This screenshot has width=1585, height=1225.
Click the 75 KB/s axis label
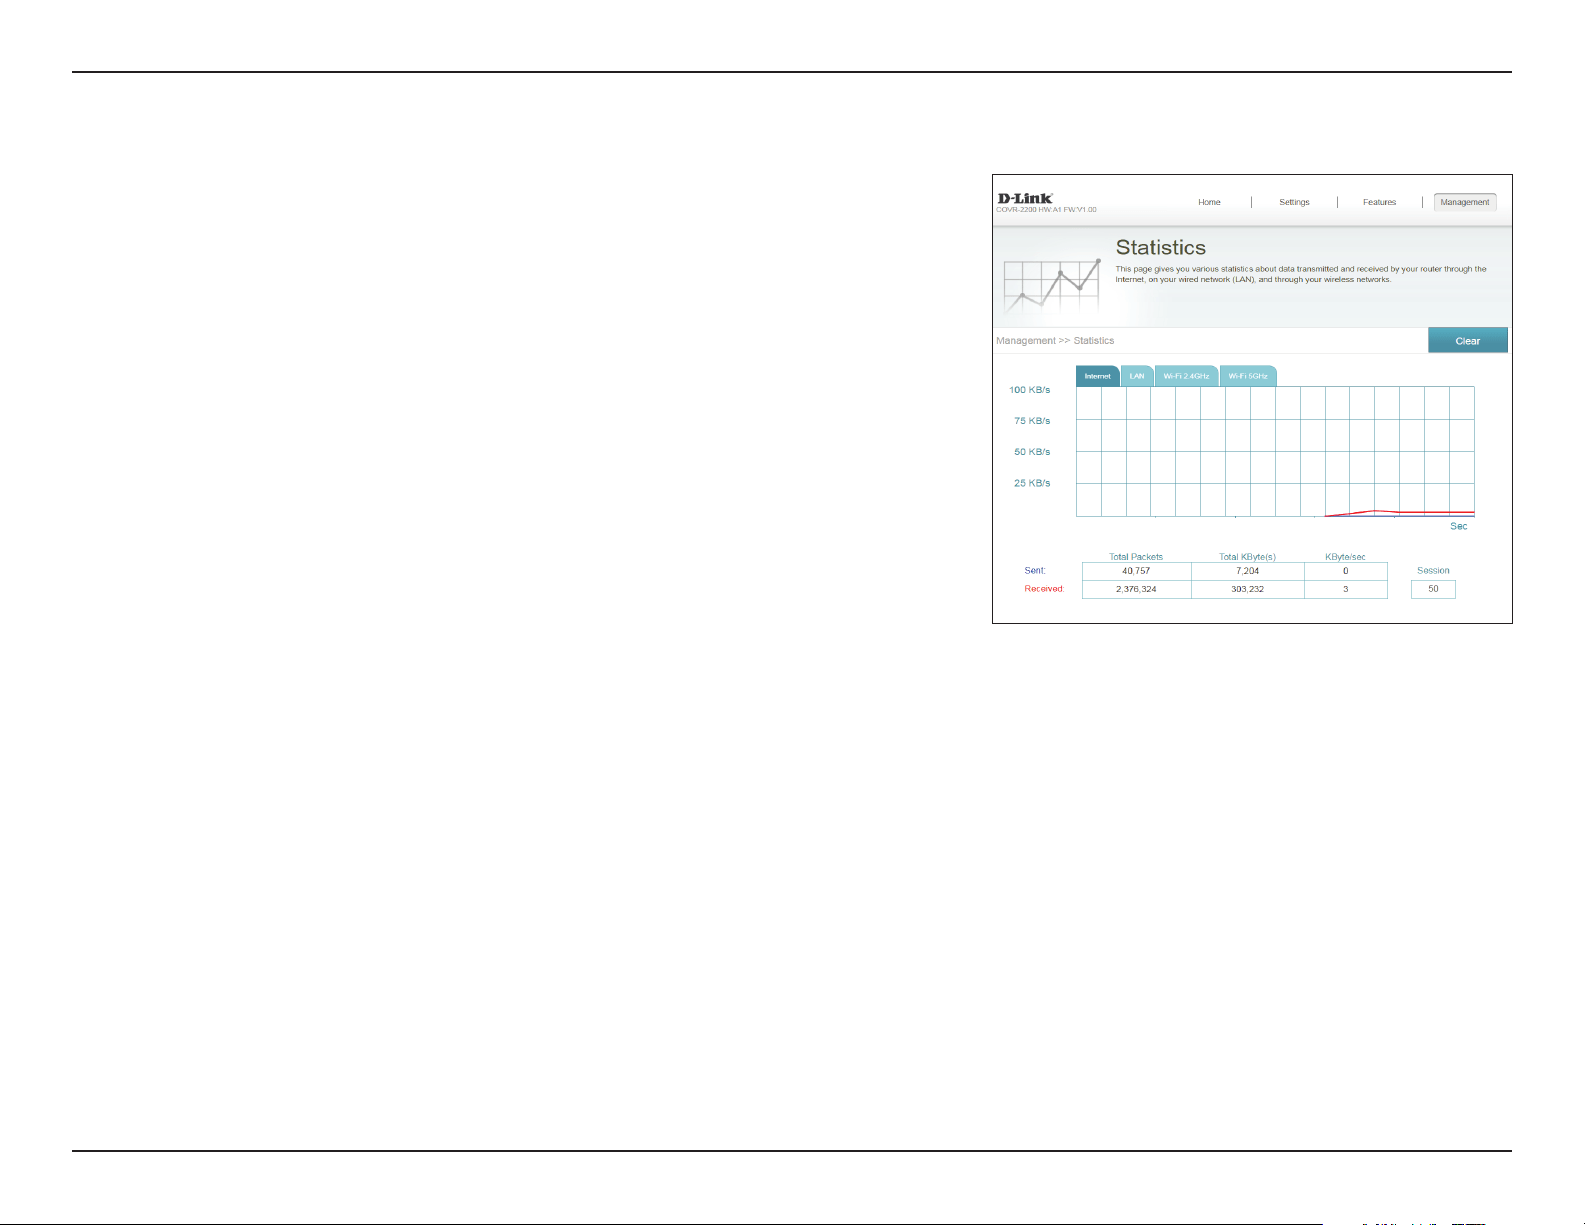point(1032,421)
